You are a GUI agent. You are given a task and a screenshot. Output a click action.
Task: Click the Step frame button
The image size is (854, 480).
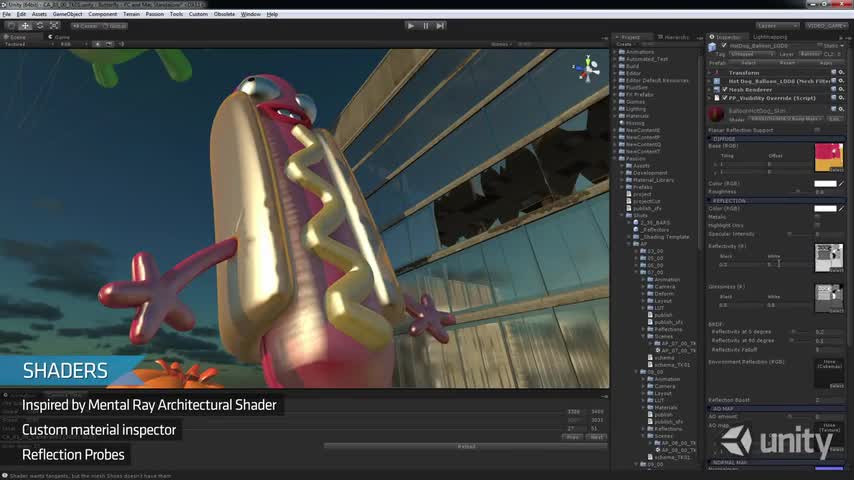coord(440,26)
